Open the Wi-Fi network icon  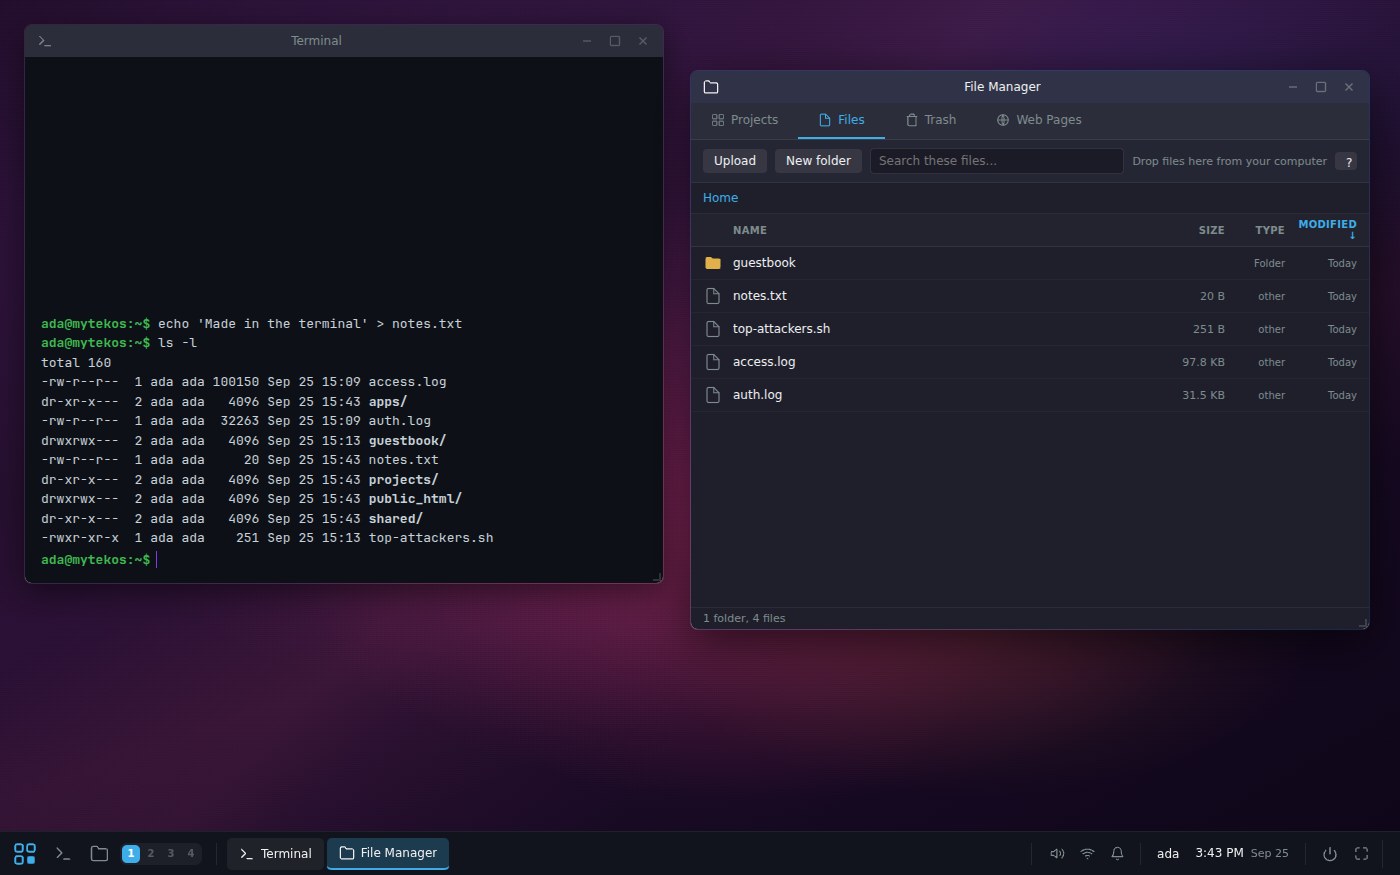pyautogui.click(x=1087, y=853)
